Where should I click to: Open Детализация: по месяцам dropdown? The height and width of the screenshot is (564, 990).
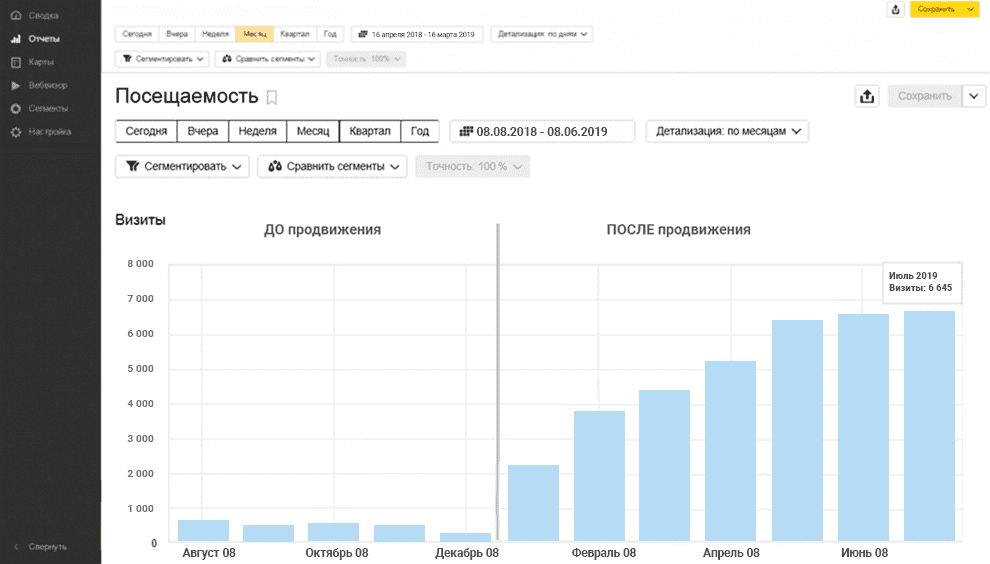727,131
